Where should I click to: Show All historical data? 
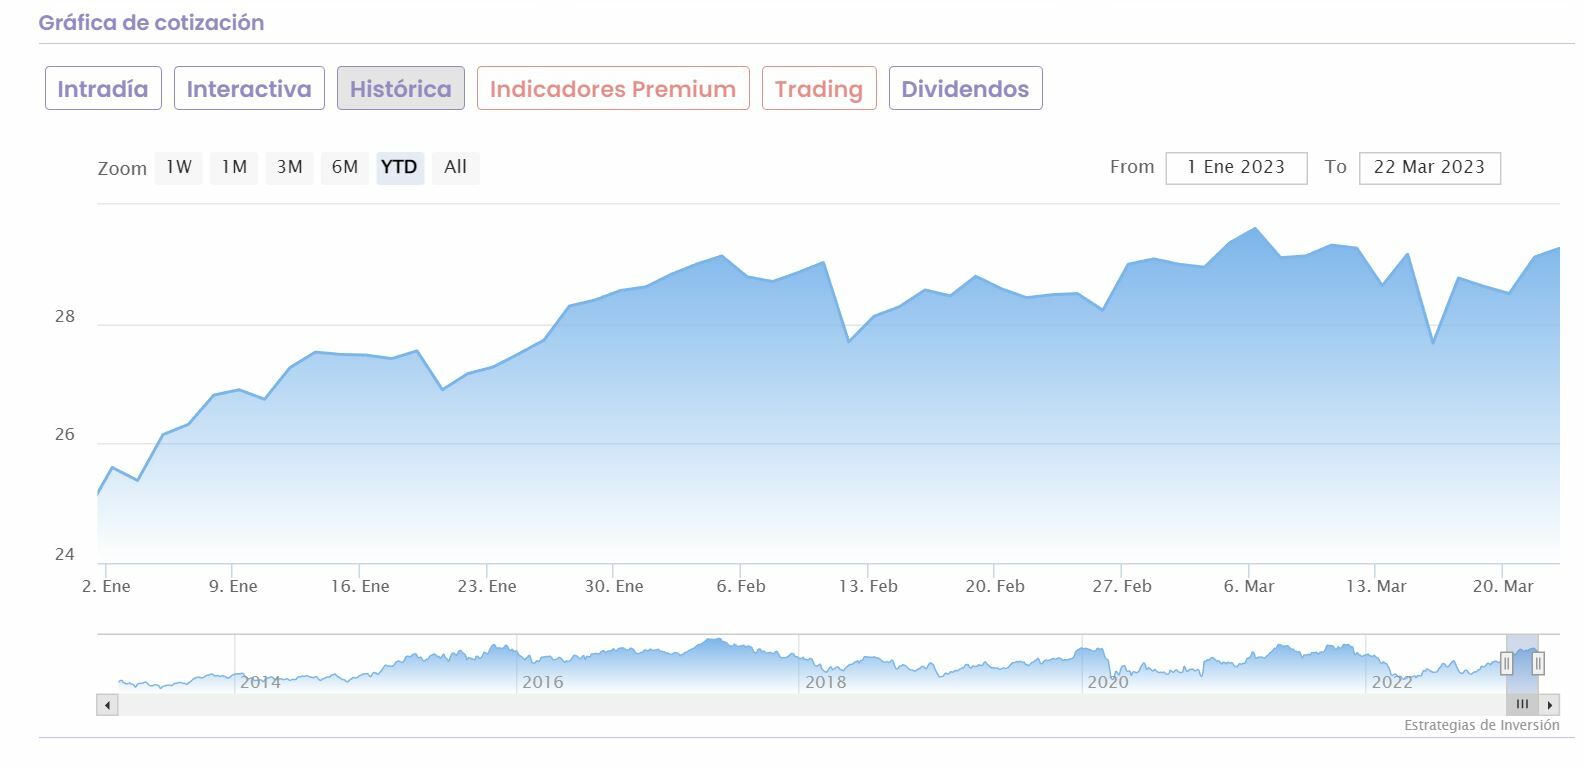456,167
